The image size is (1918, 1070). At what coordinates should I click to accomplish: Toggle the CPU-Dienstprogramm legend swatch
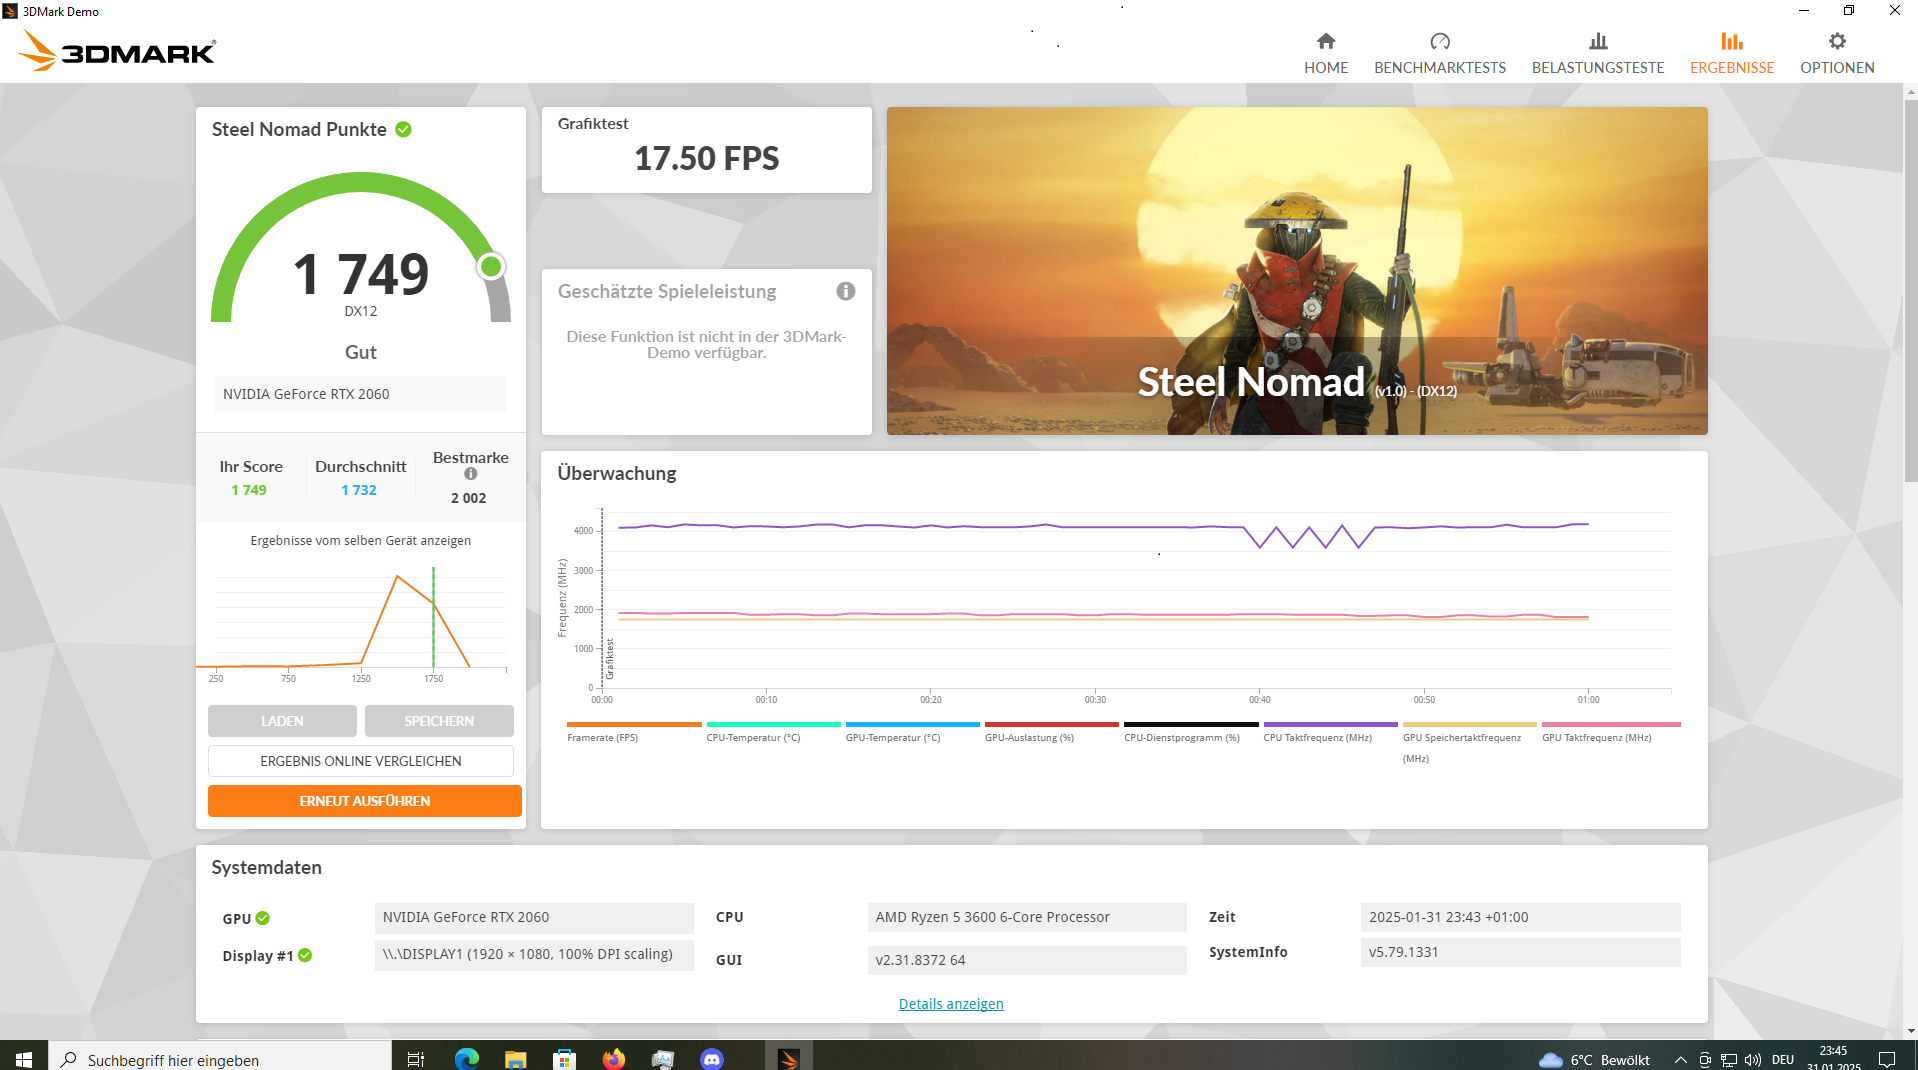1191,724
